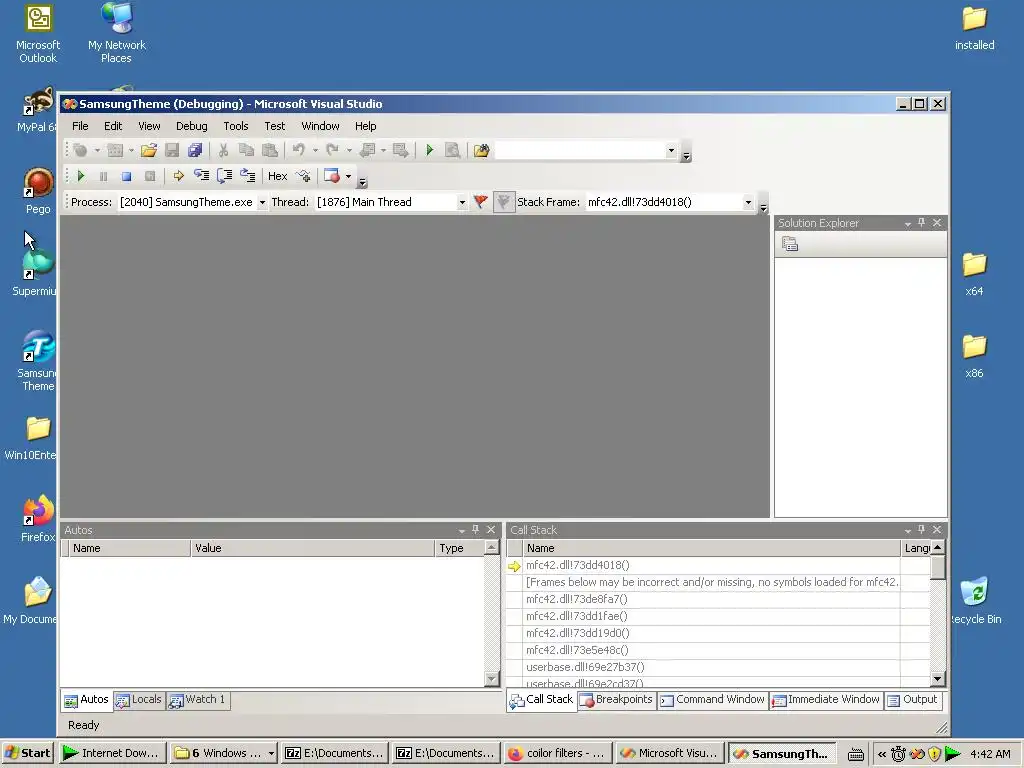Click the New Project icon

[x=80, y=150]
